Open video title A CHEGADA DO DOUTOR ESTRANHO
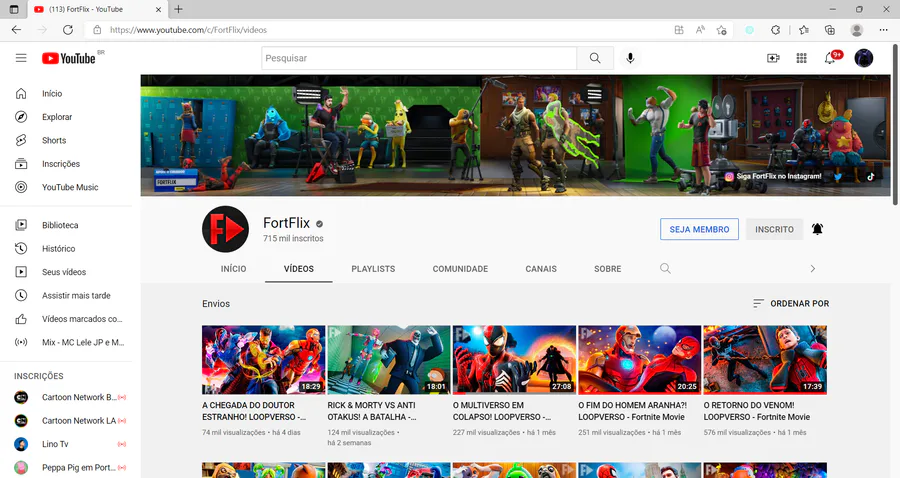 [254, 411]
